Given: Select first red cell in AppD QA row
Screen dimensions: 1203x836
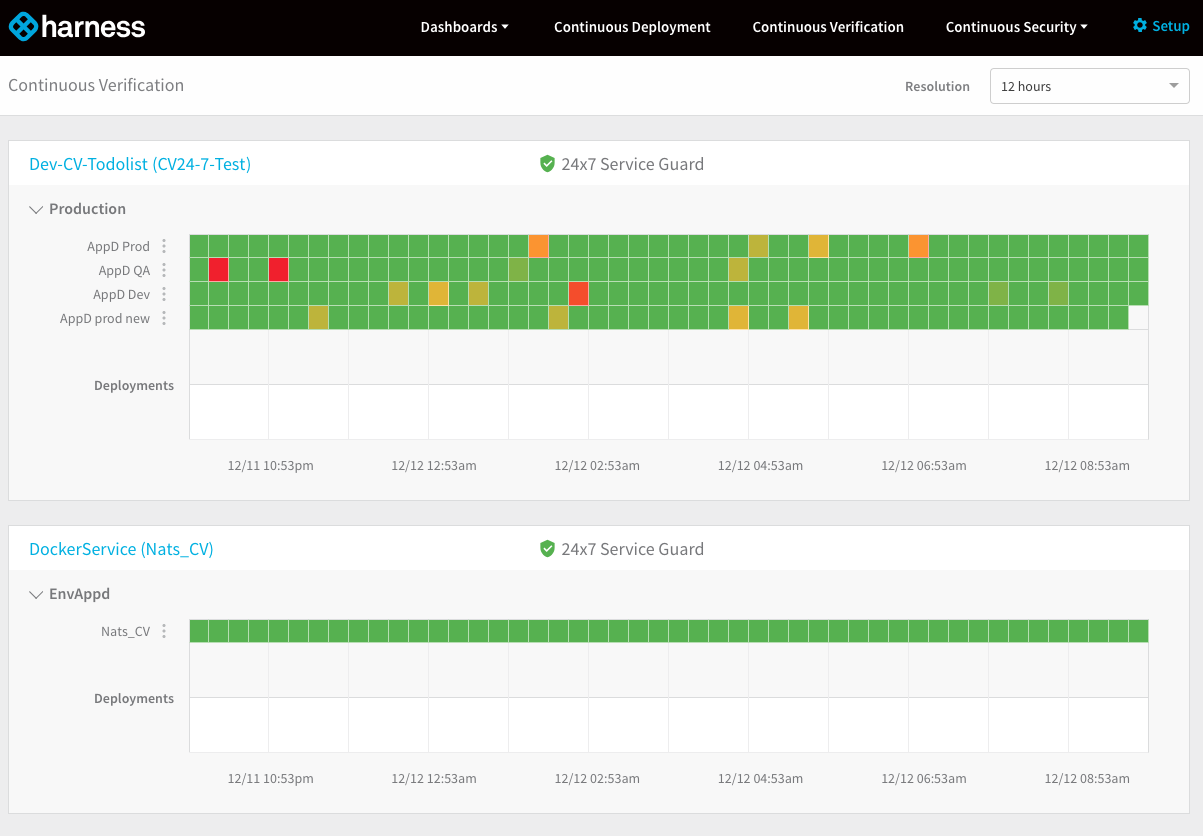Looking at the screenshot, I should click(219, 269).
